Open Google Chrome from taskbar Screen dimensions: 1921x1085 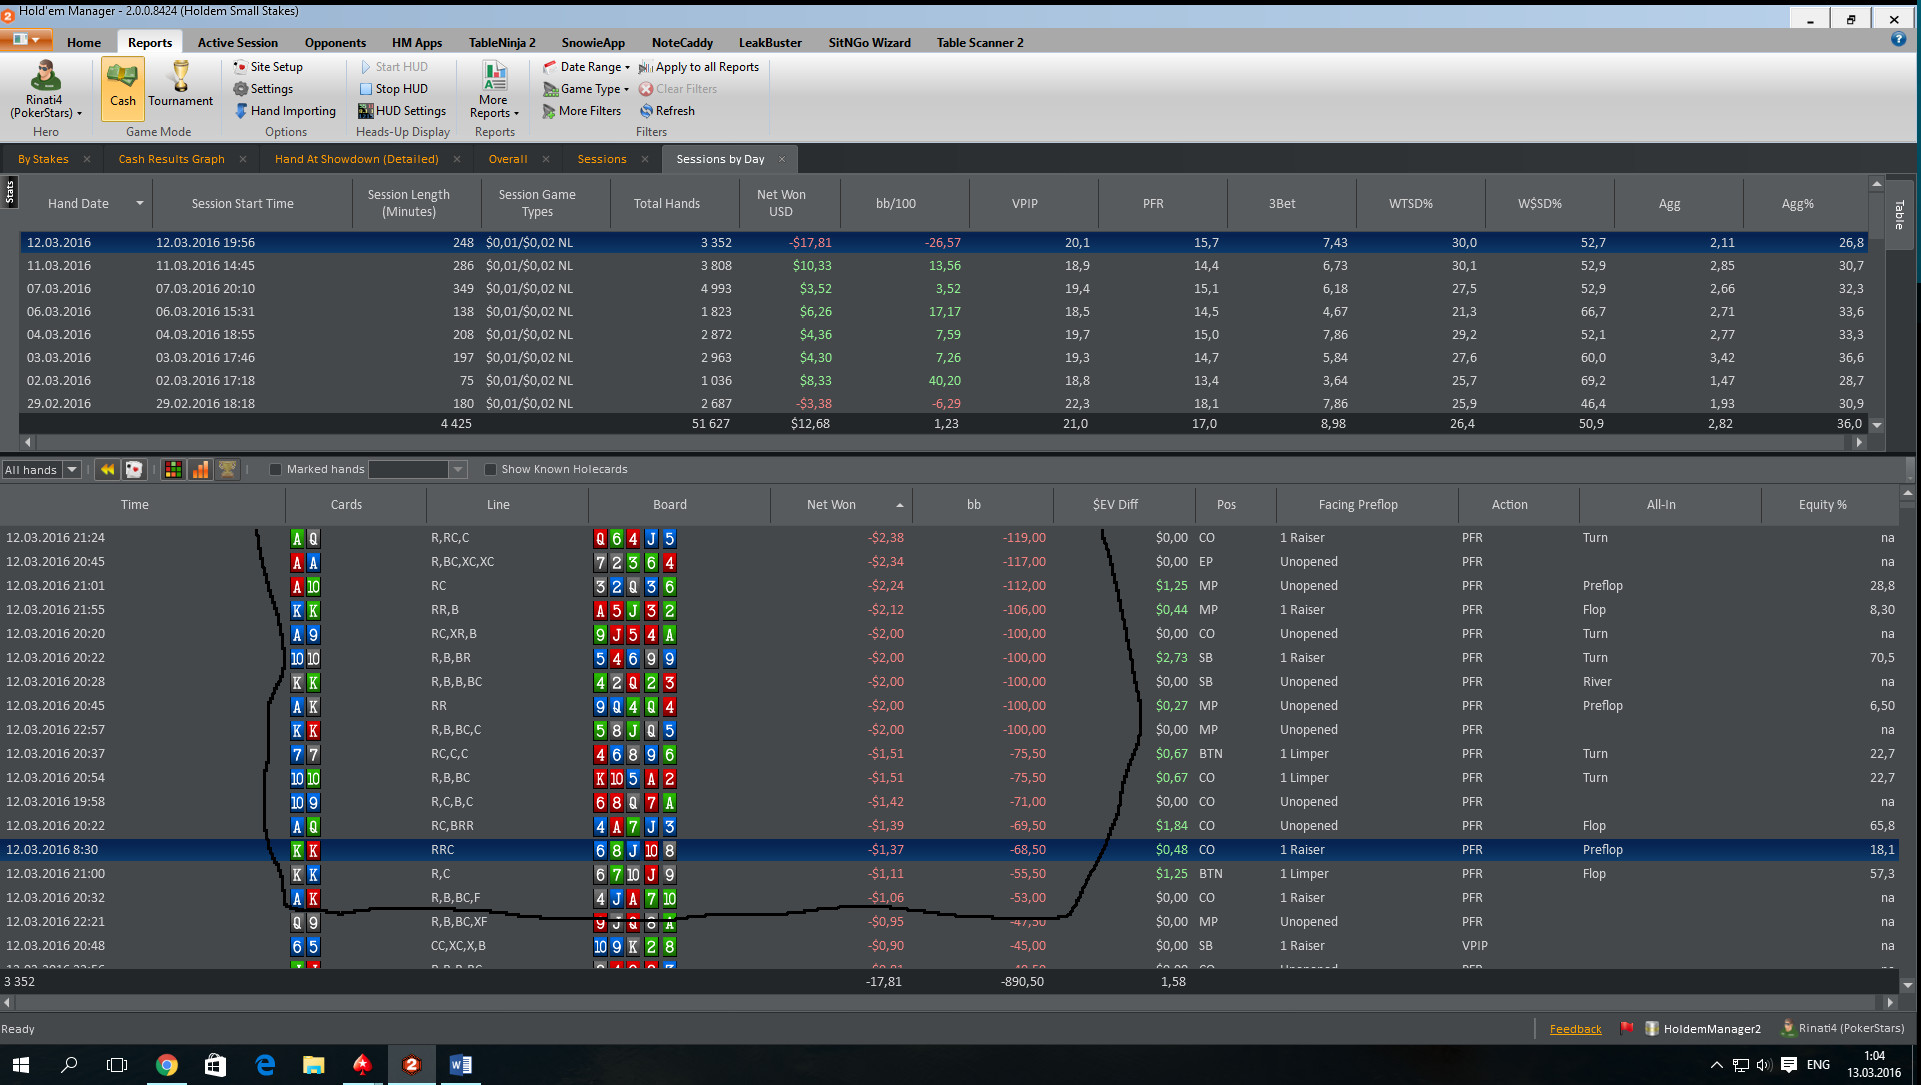click(x=167, y=1065)
